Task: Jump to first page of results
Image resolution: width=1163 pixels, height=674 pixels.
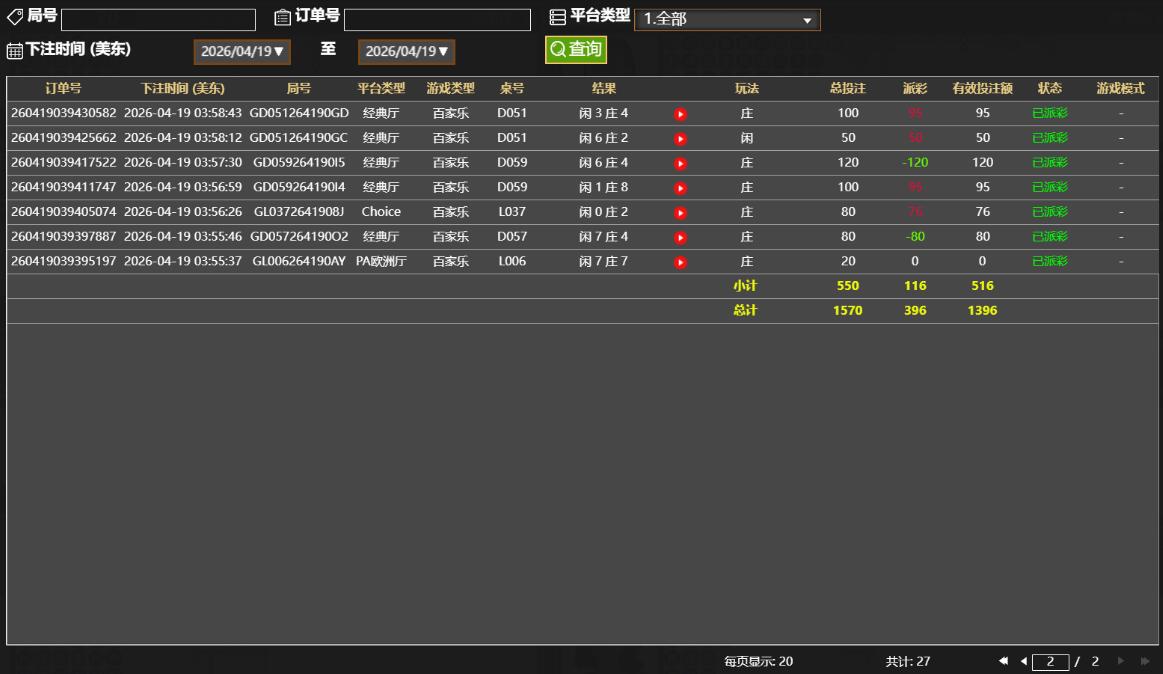Action: 1003,661
